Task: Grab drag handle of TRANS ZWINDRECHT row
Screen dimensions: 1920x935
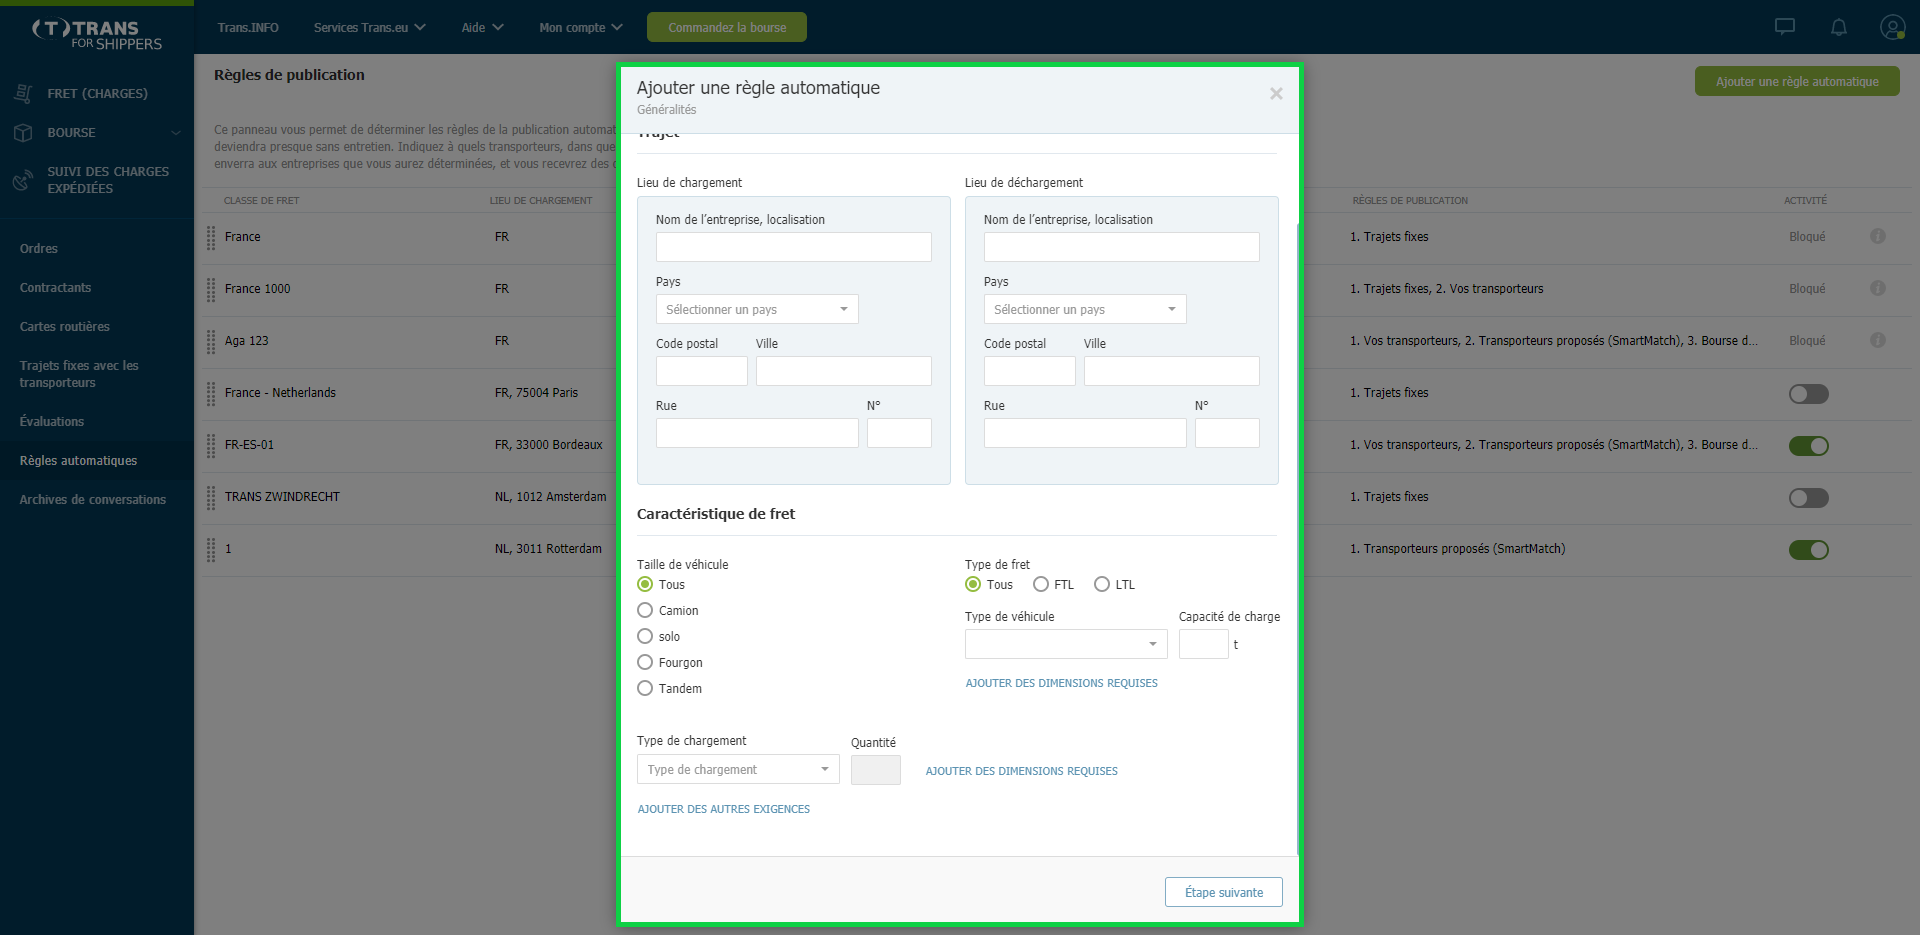Action: (211, 498)
